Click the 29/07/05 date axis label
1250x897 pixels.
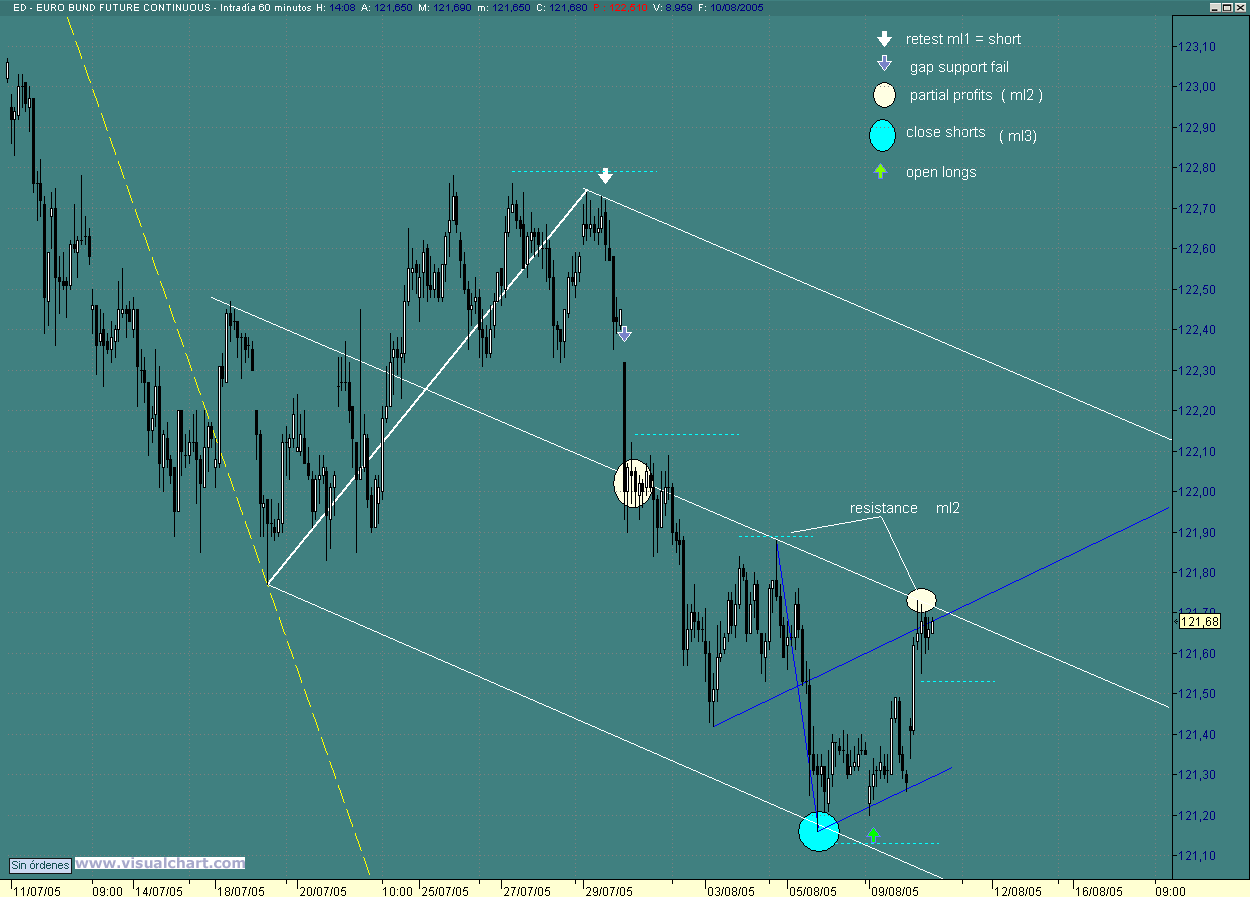pyautogui.click(x=609, y=890)
